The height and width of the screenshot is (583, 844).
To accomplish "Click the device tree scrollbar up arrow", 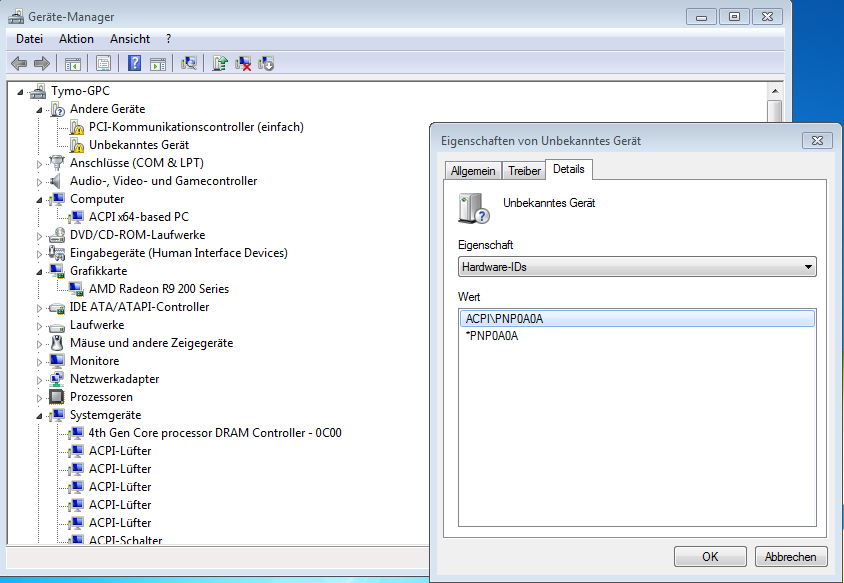I will 775,91.
